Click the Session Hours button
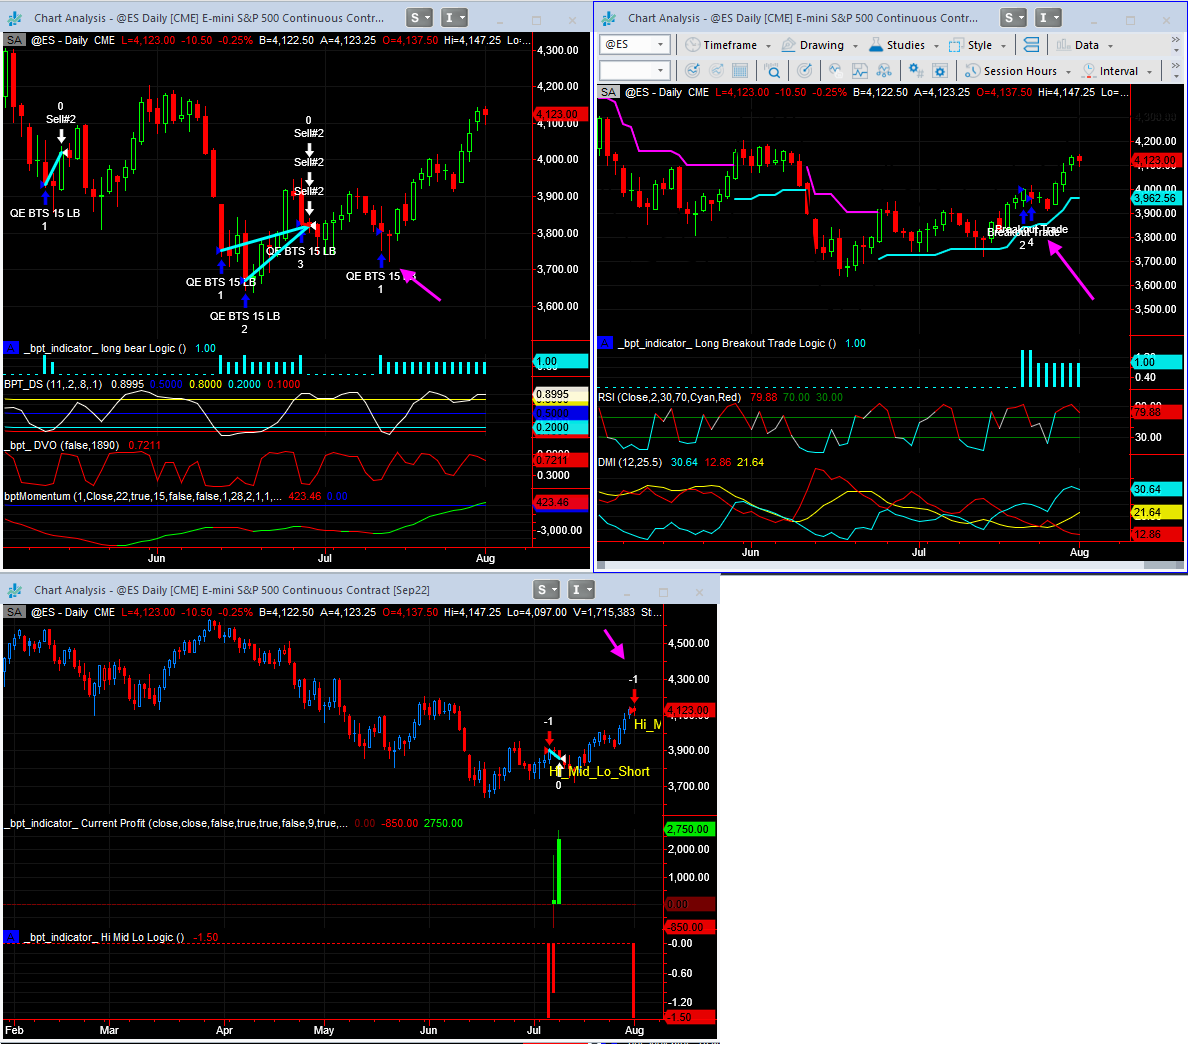This screenshot has width=1188, height=1044. (1019, 71)
